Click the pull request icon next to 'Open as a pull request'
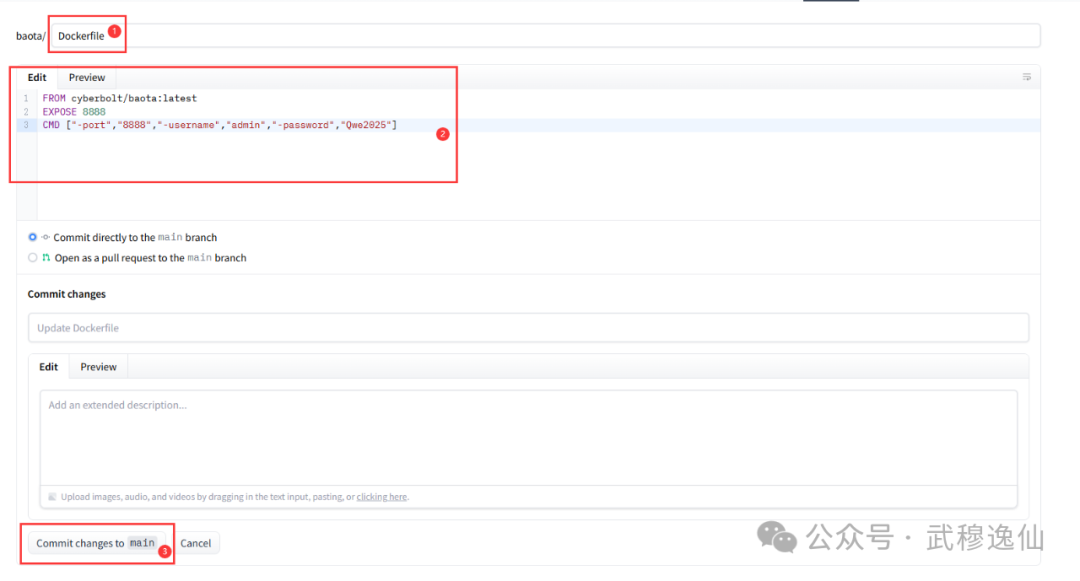Screen dimensions: 1080x581 pos(46,257)
